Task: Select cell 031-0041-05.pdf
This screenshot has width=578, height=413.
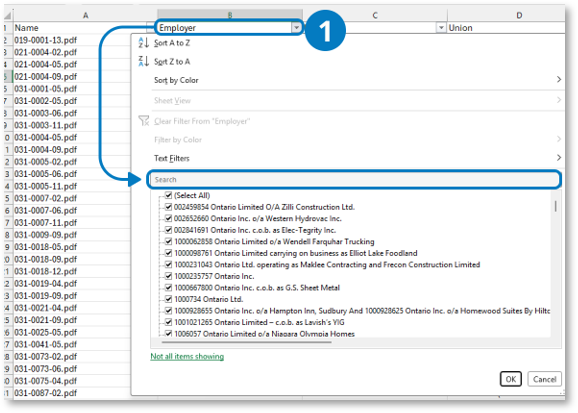Action: click(x=72, y=344)
